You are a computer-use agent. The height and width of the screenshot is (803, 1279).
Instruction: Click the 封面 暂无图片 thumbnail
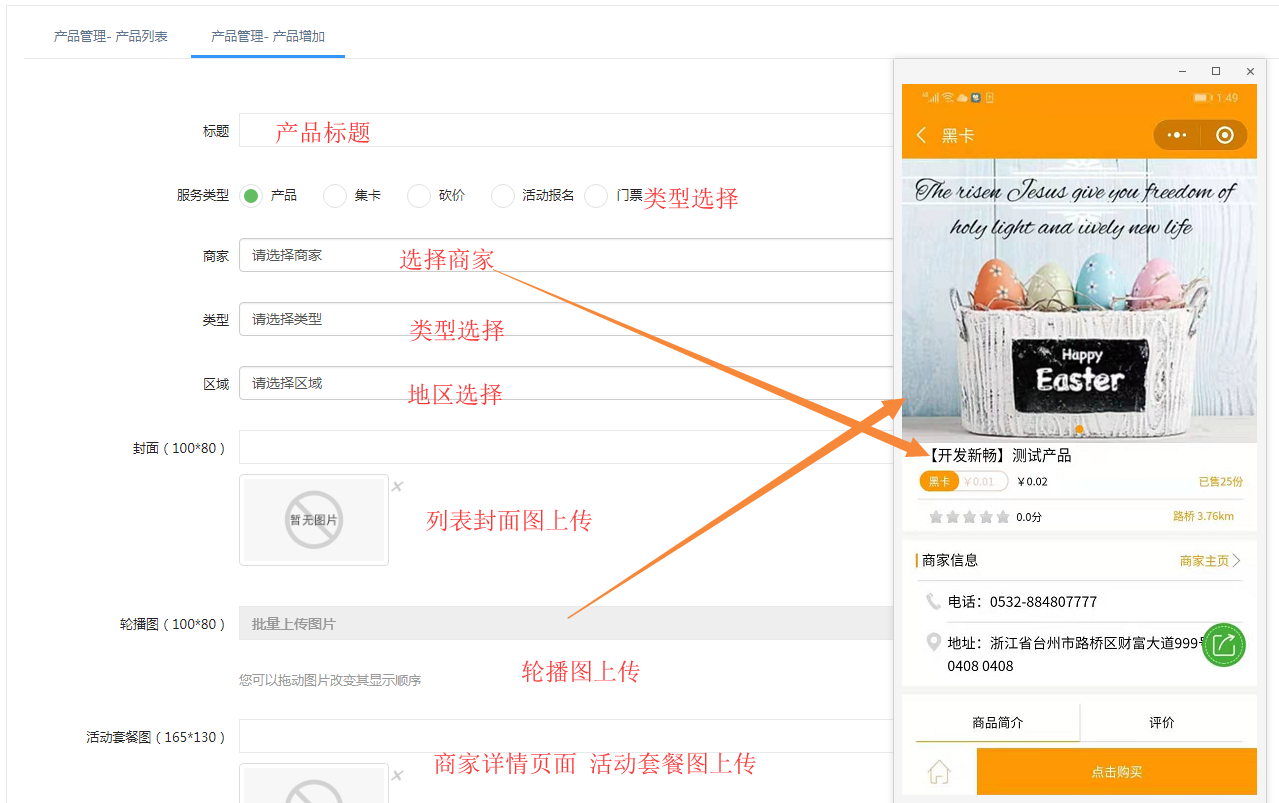click(x=314, y=520)
